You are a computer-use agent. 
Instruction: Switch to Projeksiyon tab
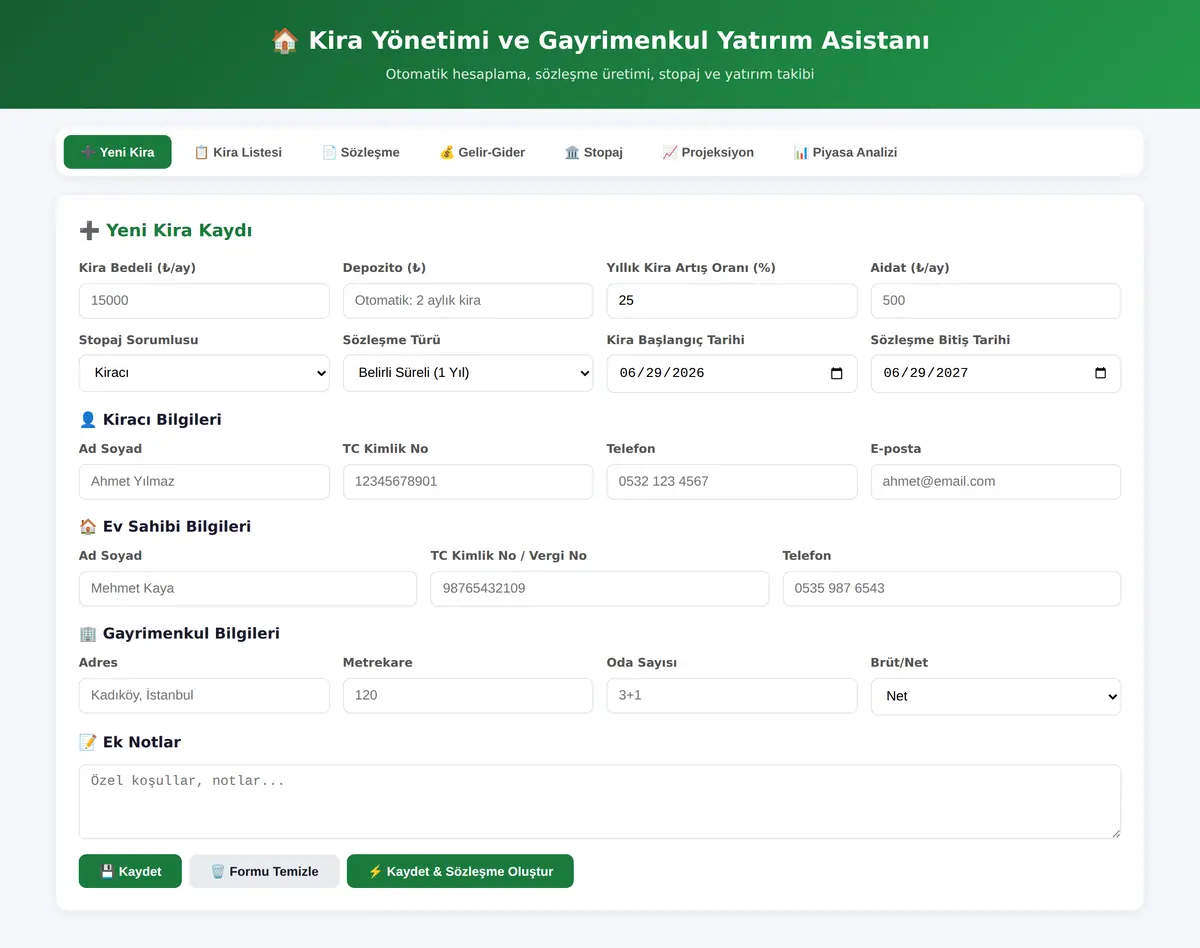click(708, 152)
